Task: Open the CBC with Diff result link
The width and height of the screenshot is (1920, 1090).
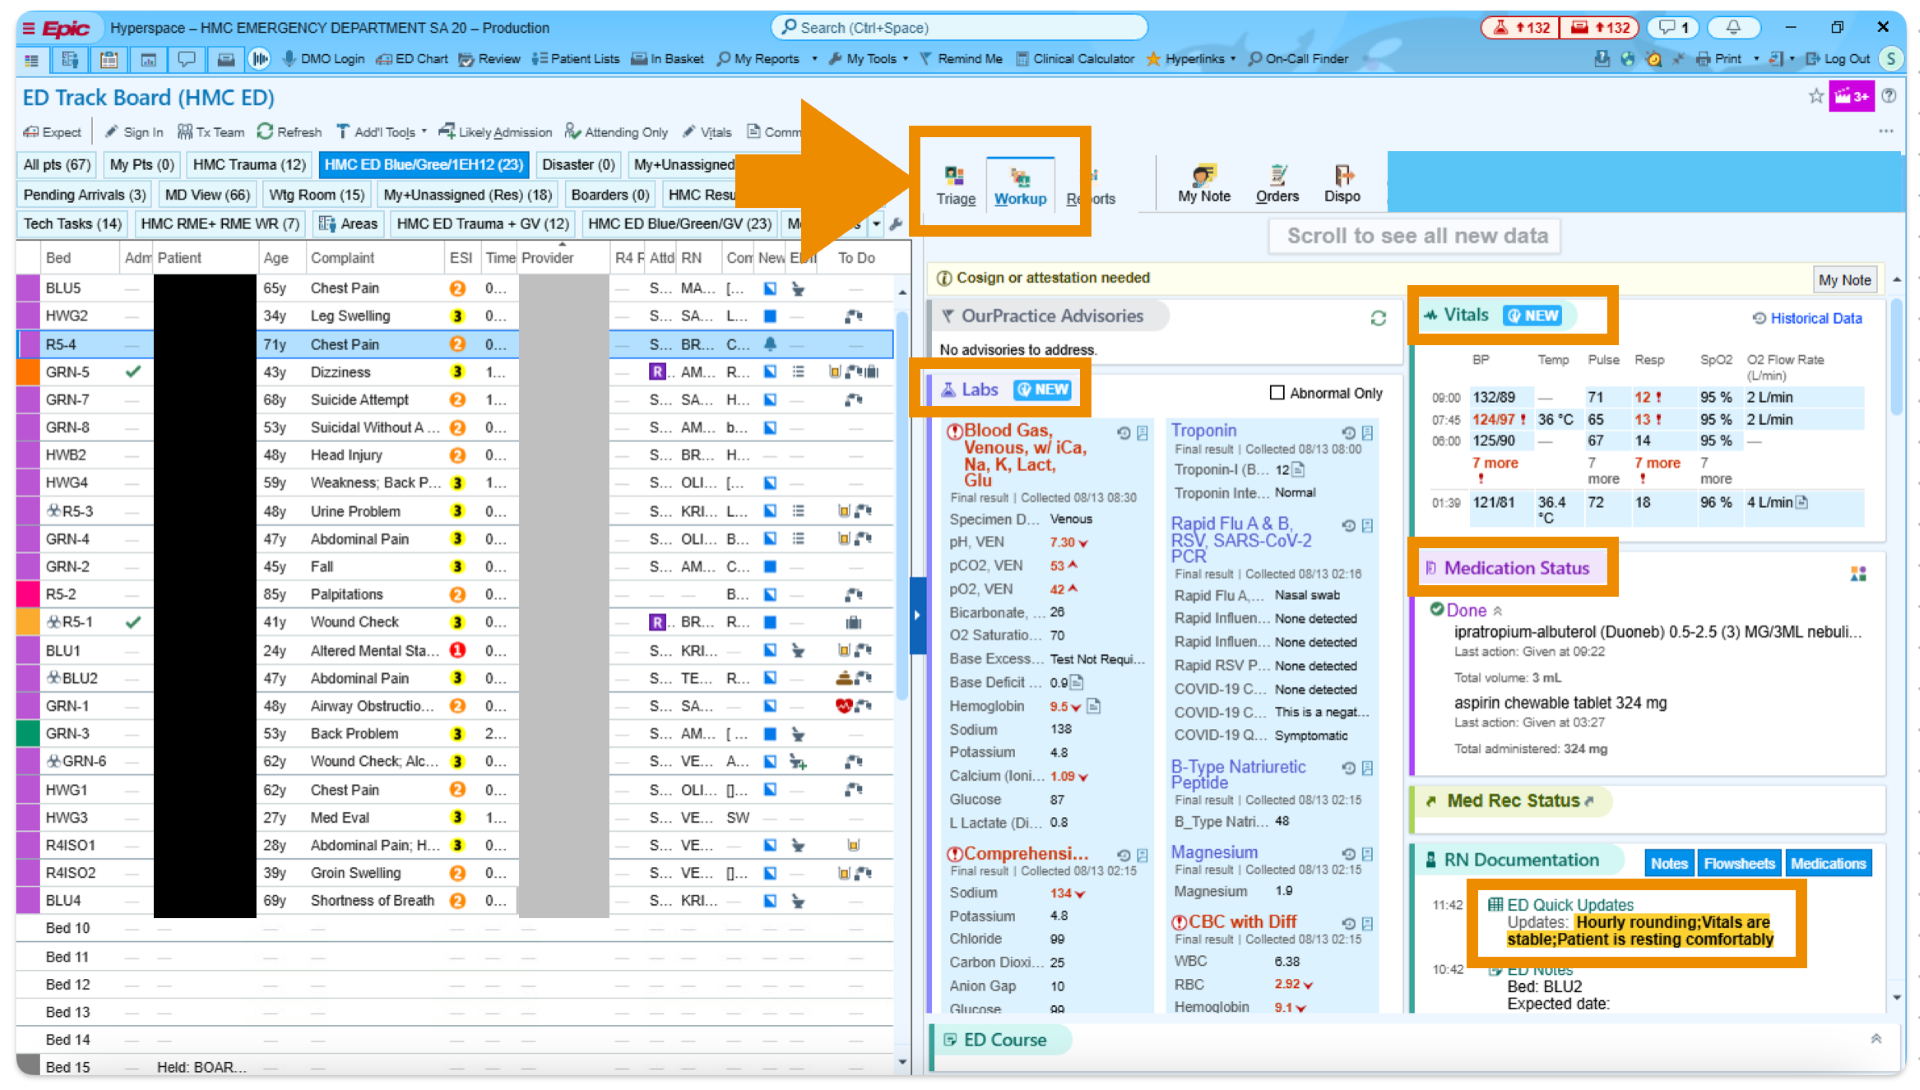Action: tap(1242, 922)
